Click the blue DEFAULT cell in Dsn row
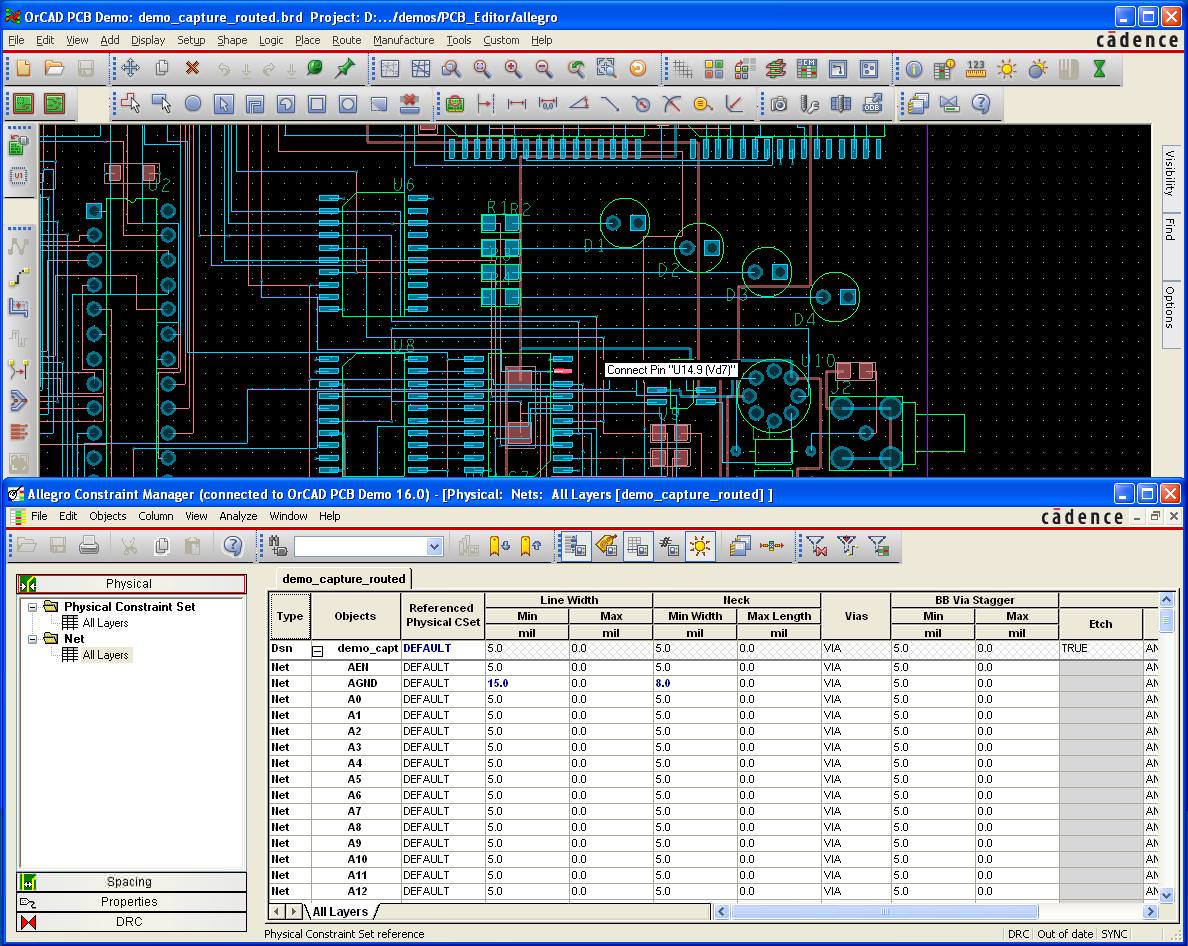This screenshot has height=946, width=1188. pyautogui.click(x=442, y=648)
